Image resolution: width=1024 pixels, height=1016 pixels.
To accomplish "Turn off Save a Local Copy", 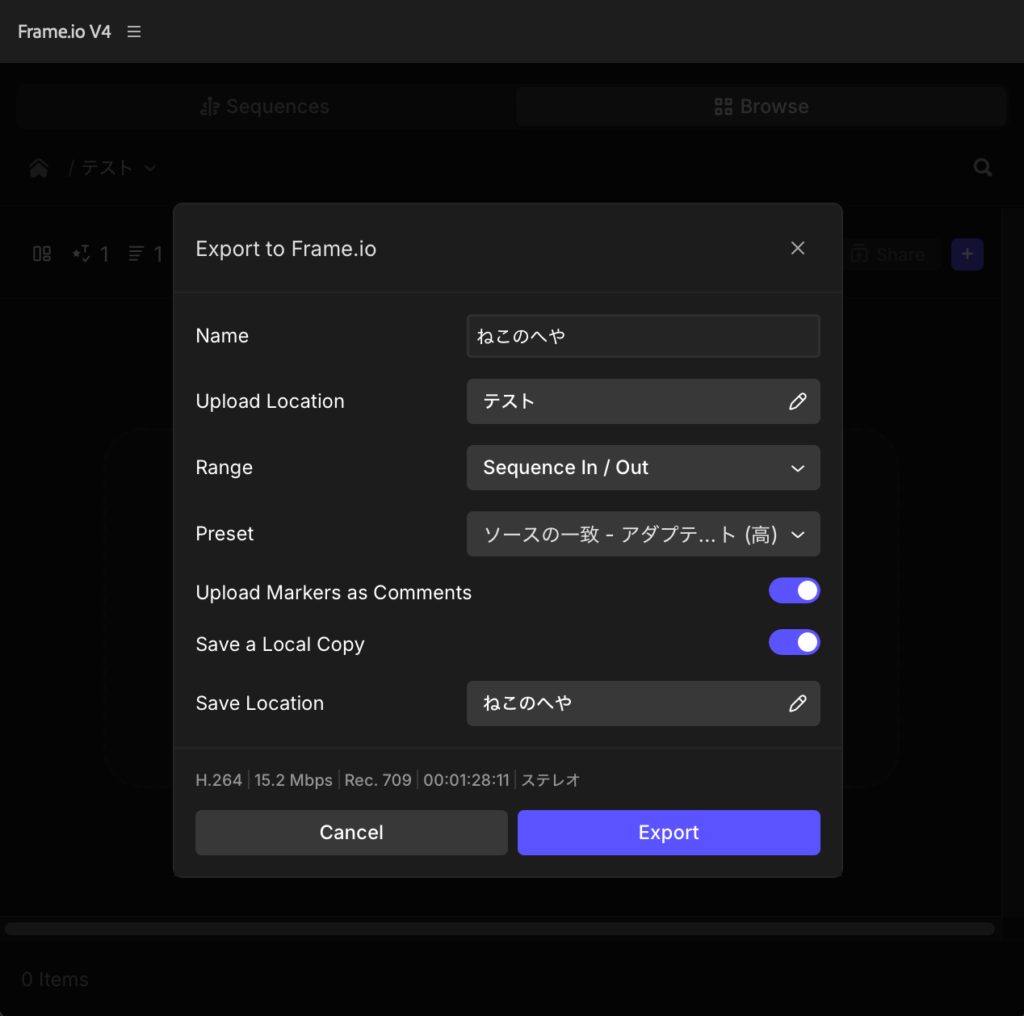I will (x=794, y=642).
